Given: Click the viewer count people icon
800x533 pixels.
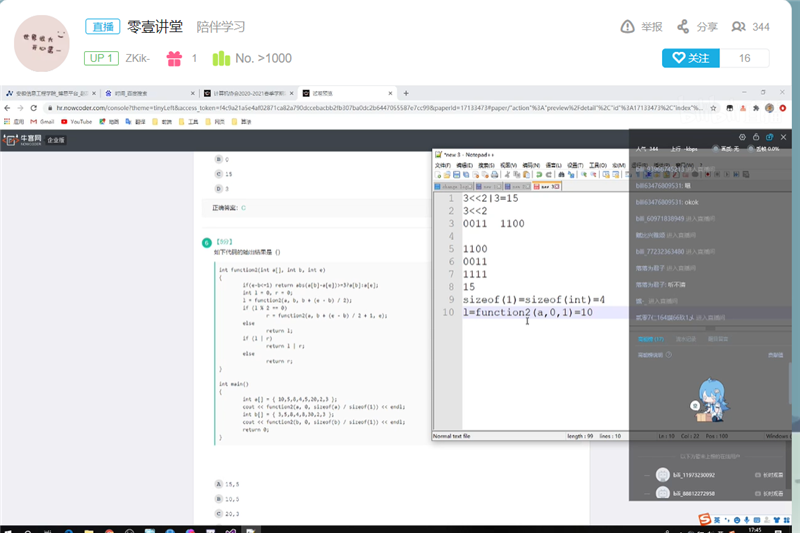Looking at the screenshot, I should (739, 27).
